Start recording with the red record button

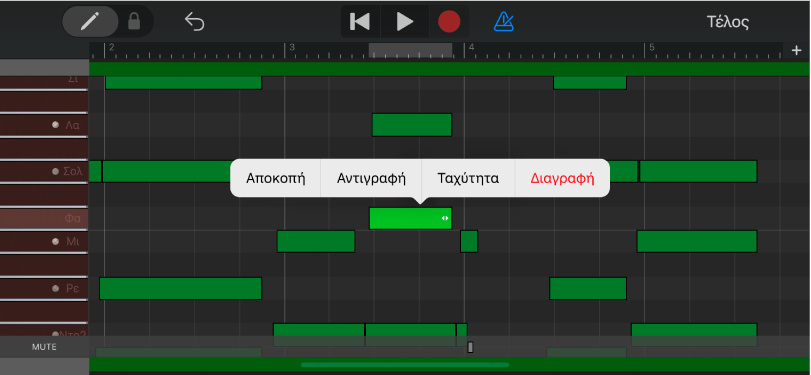(449, 22)
